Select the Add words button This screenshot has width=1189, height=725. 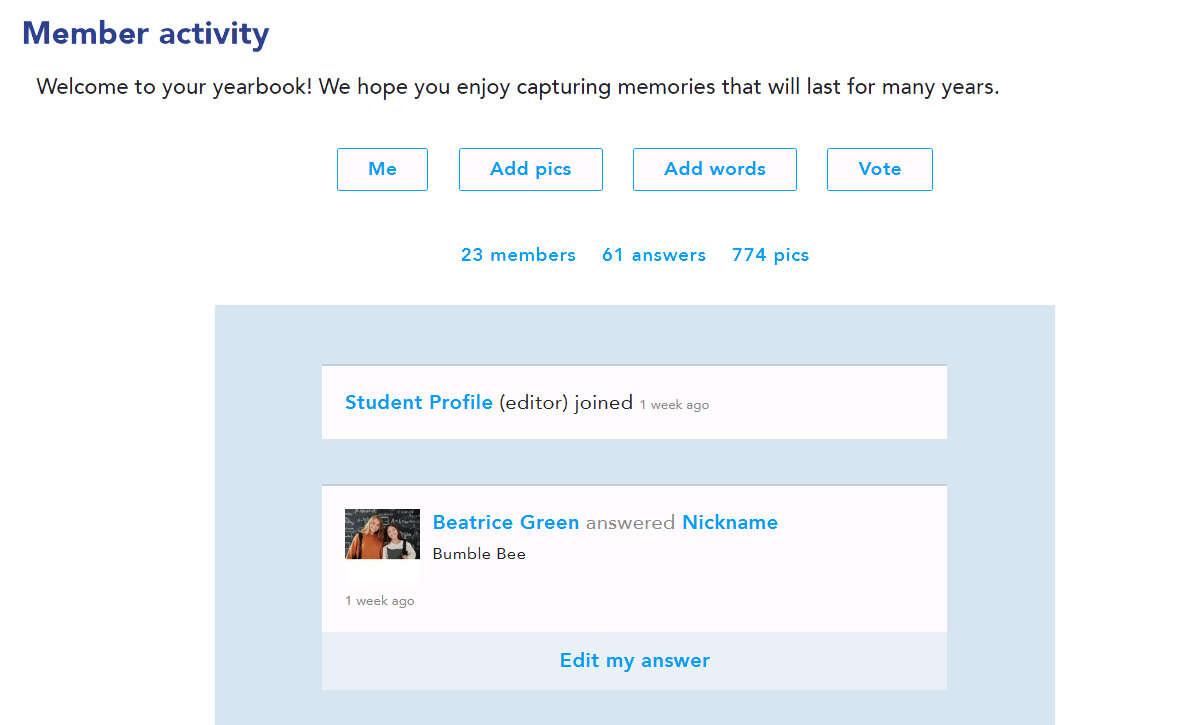point(714,169)
